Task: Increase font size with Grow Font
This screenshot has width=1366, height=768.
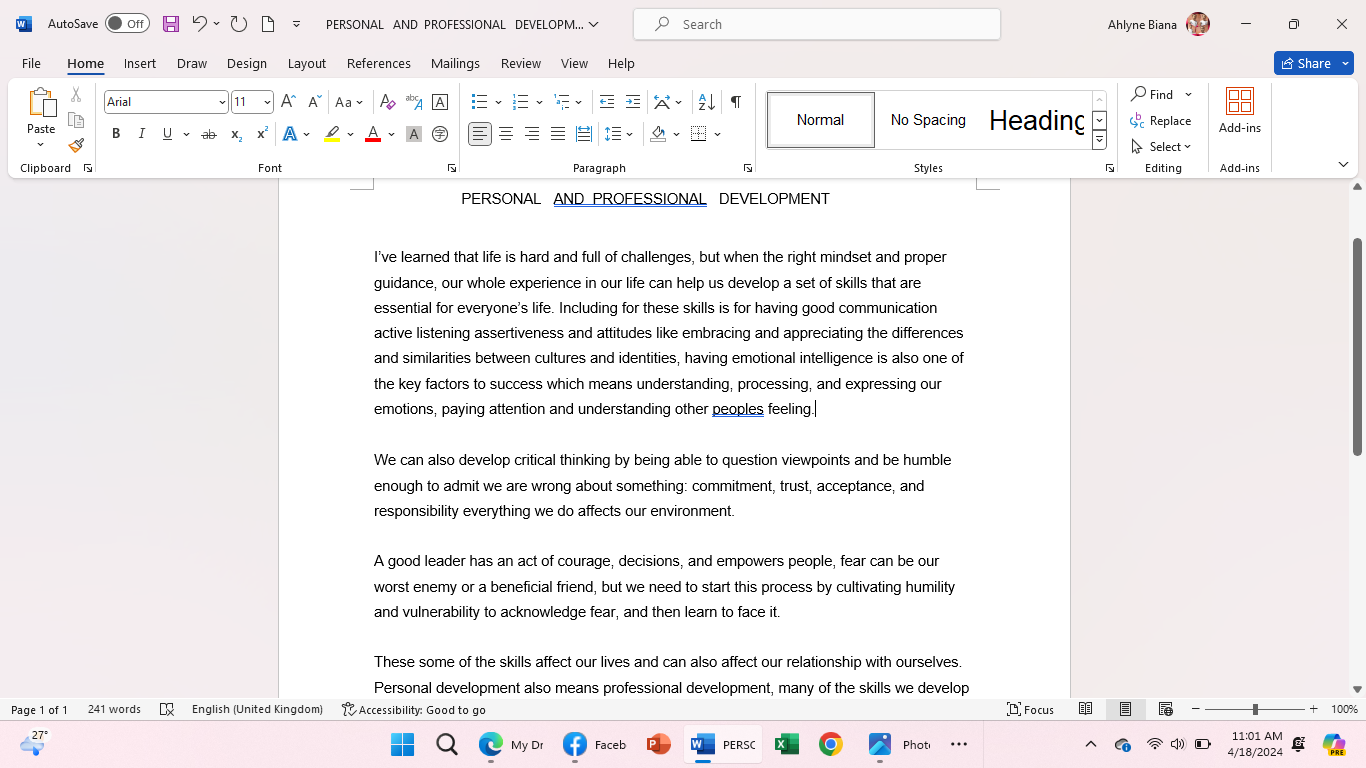Action: coord(288,102)
